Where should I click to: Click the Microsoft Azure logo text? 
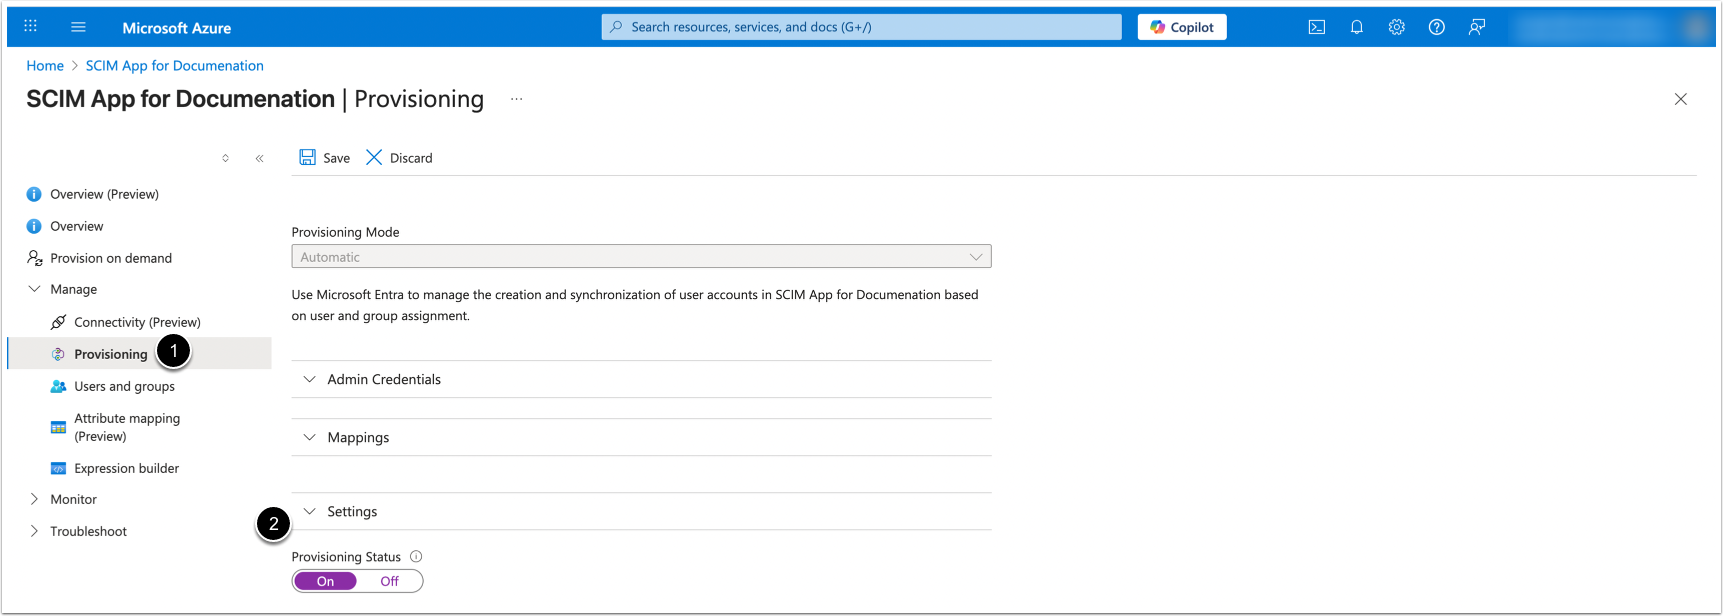pyautogui.click(x=176, y=28)
